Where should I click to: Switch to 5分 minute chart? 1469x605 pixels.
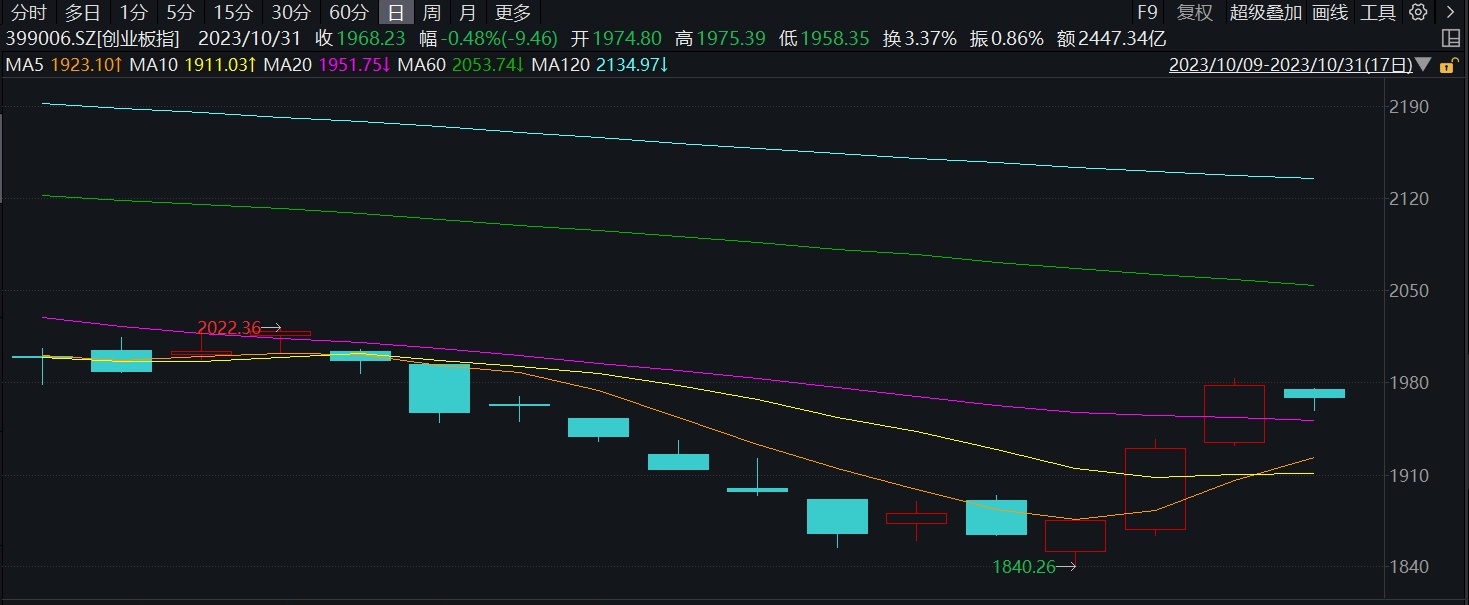(x=180, y=13)
